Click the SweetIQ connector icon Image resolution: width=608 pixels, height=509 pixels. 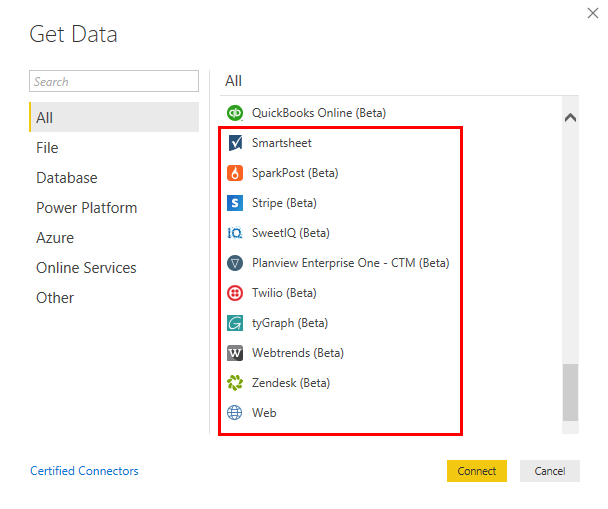tap(235, 233)
